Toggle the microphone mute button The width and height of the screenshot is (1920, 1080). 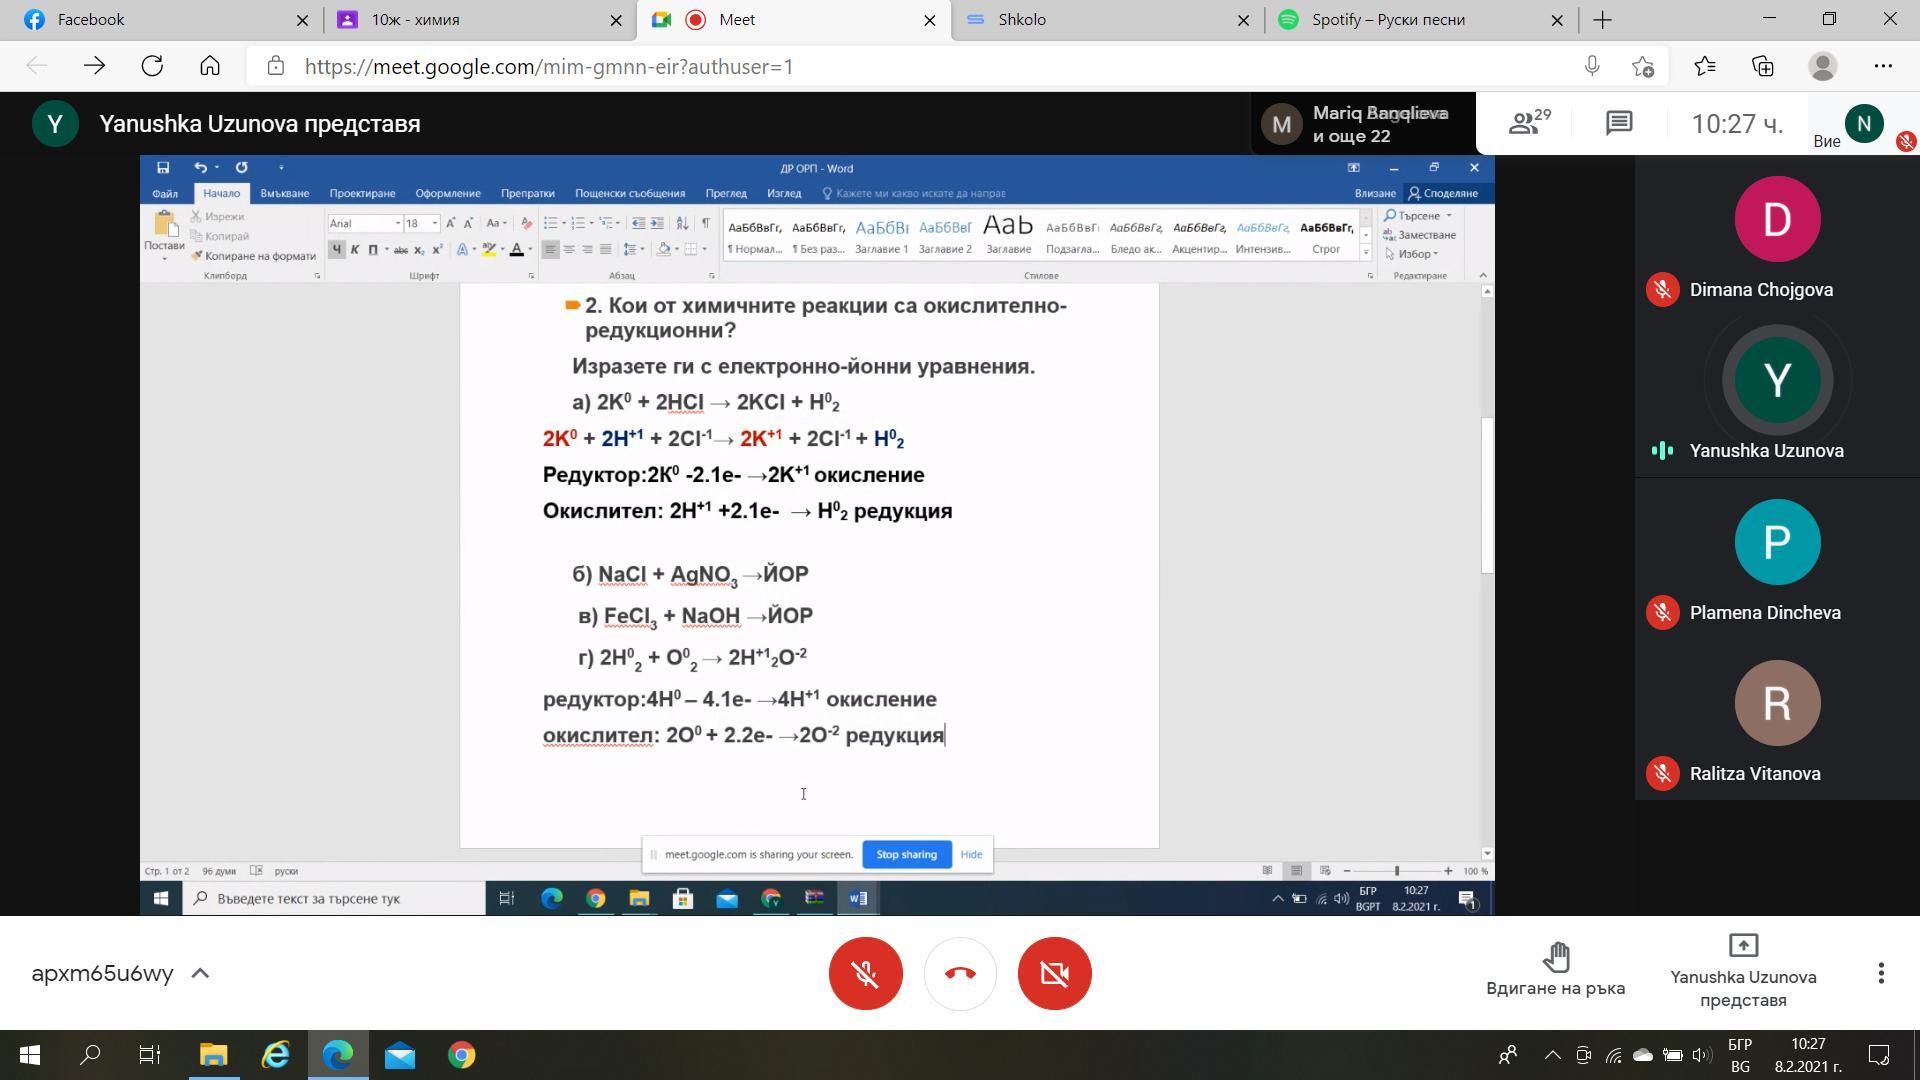tap(865, 973)
